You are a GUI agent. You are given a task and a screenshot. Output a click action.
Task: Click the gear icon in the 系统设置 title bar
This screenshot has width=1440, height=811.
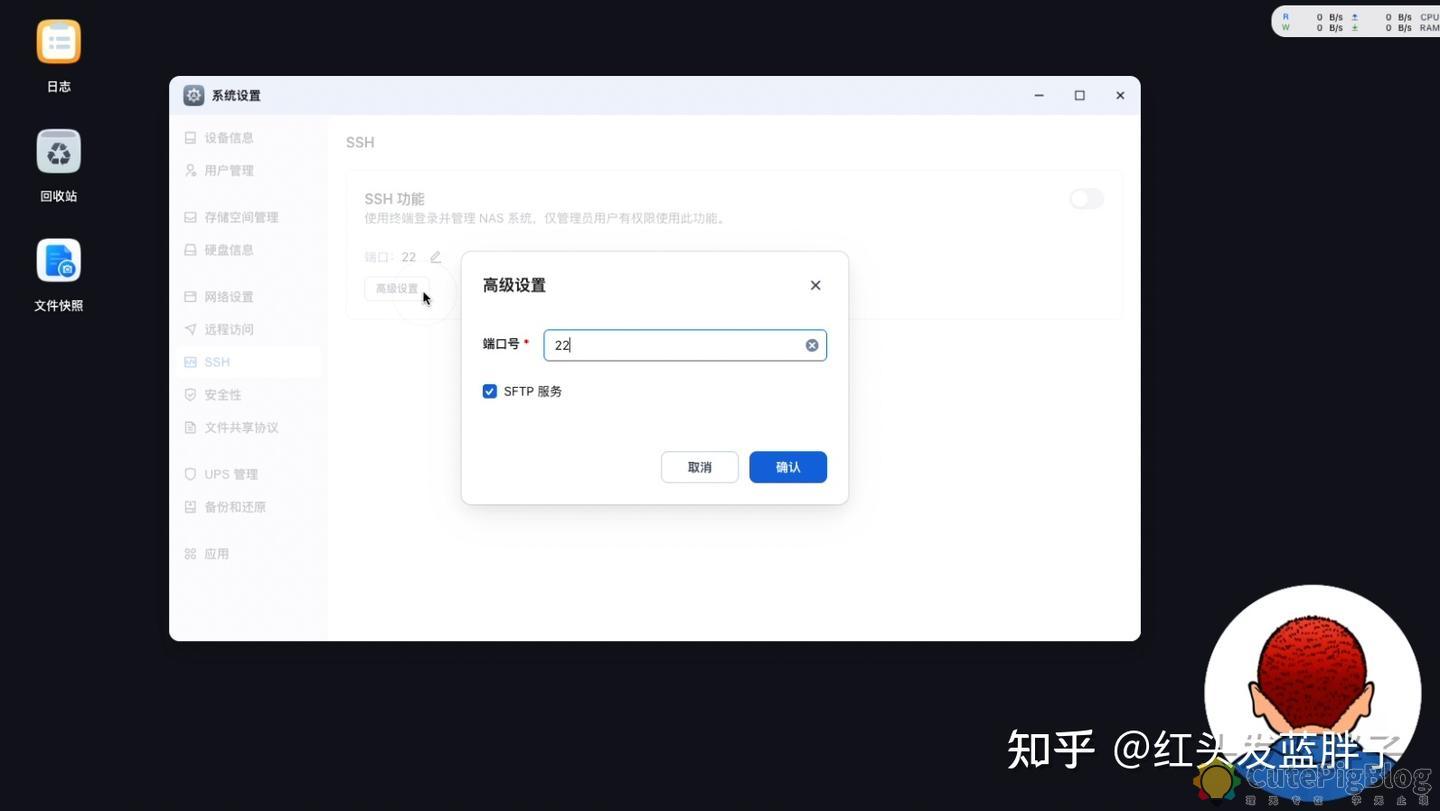click(x=193, y=95)
